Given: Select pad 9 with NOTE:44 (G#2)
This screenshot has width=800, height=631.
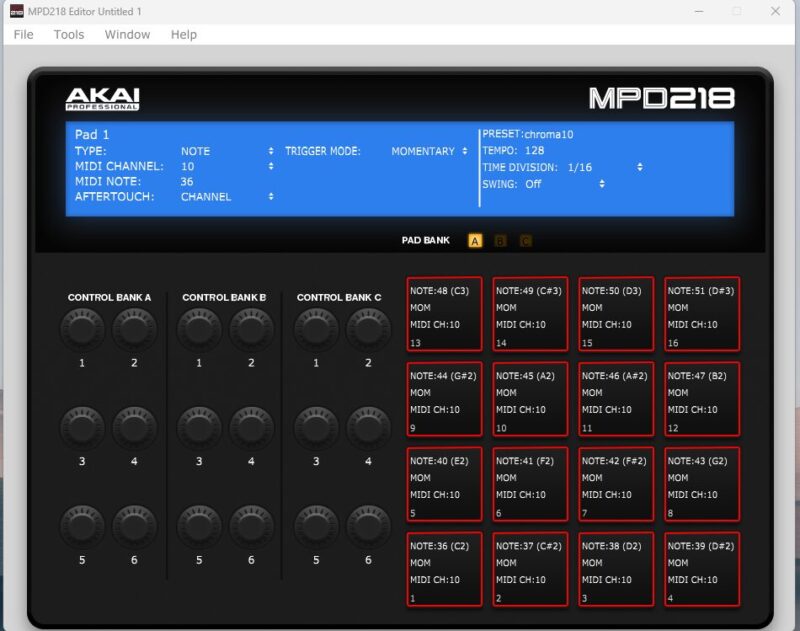Looking at the screenshot, I should click(444, 399).
